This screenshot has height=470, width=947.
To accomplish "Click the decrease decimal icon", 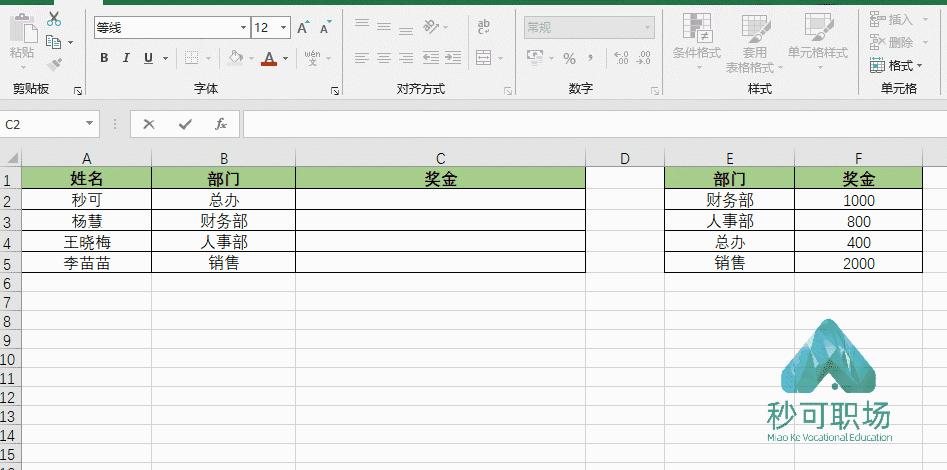I will pos(644,58).
